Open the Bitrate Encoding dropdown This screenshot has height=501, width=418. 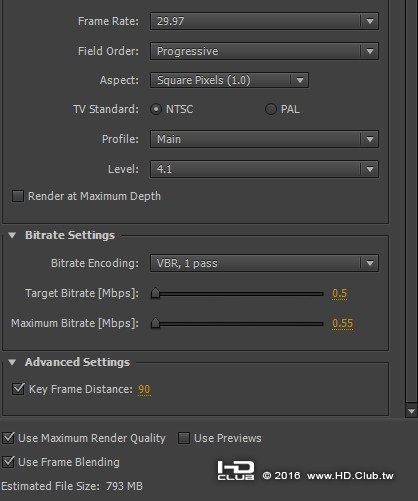[x=264, y=263]
